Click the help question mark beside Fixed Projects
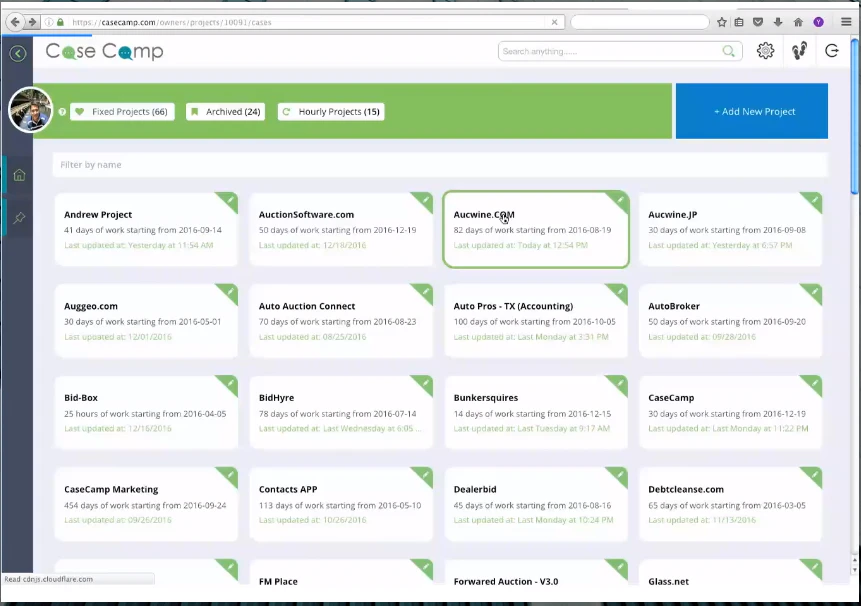Image resolution: width=861 pixels, height=606 pixels. coord(62,112)
